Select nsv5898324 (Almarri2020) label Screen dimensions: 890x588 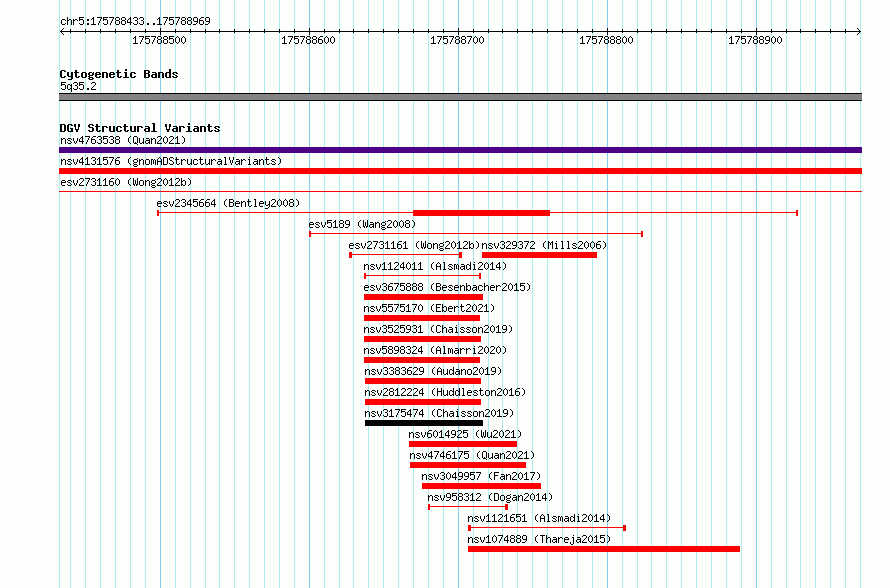435,350
